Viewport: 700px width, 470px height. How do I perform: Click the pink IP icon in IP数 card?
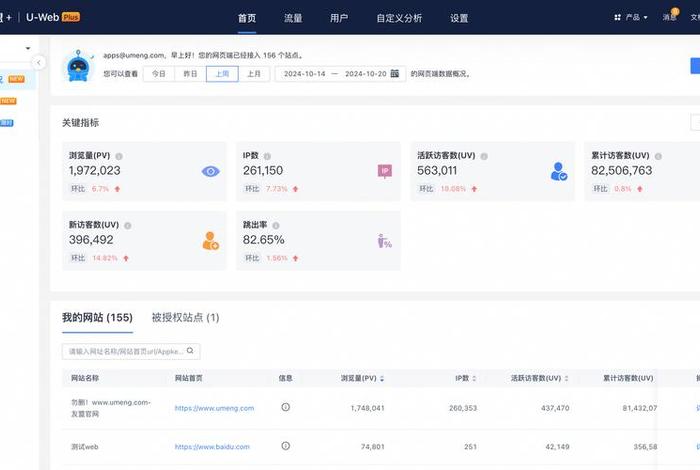385,171
